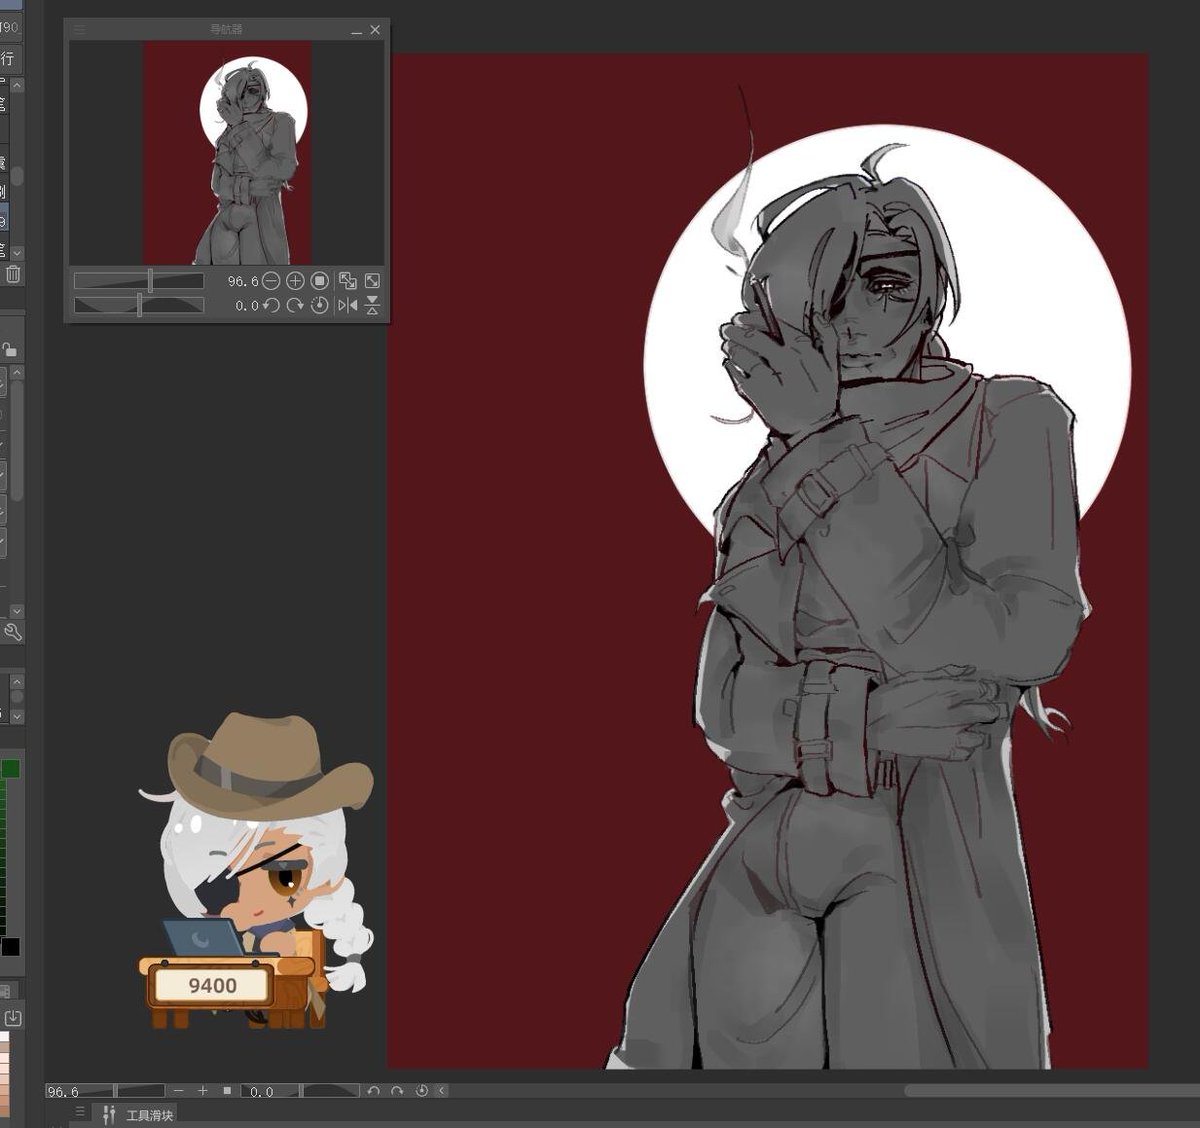The width and height of the screenshot is (1200, 1128).
Task: Click the trash can delete icon
Action: pos(13,274)
